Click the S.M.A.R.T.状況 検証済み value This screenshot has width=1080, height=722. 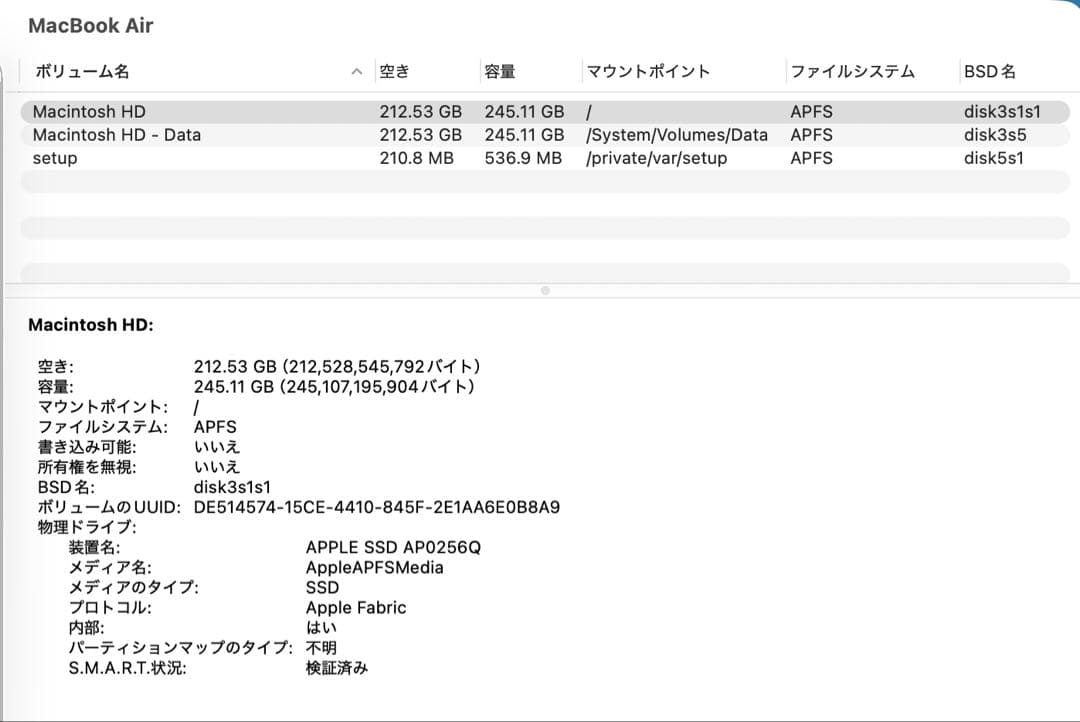point(338,667)
